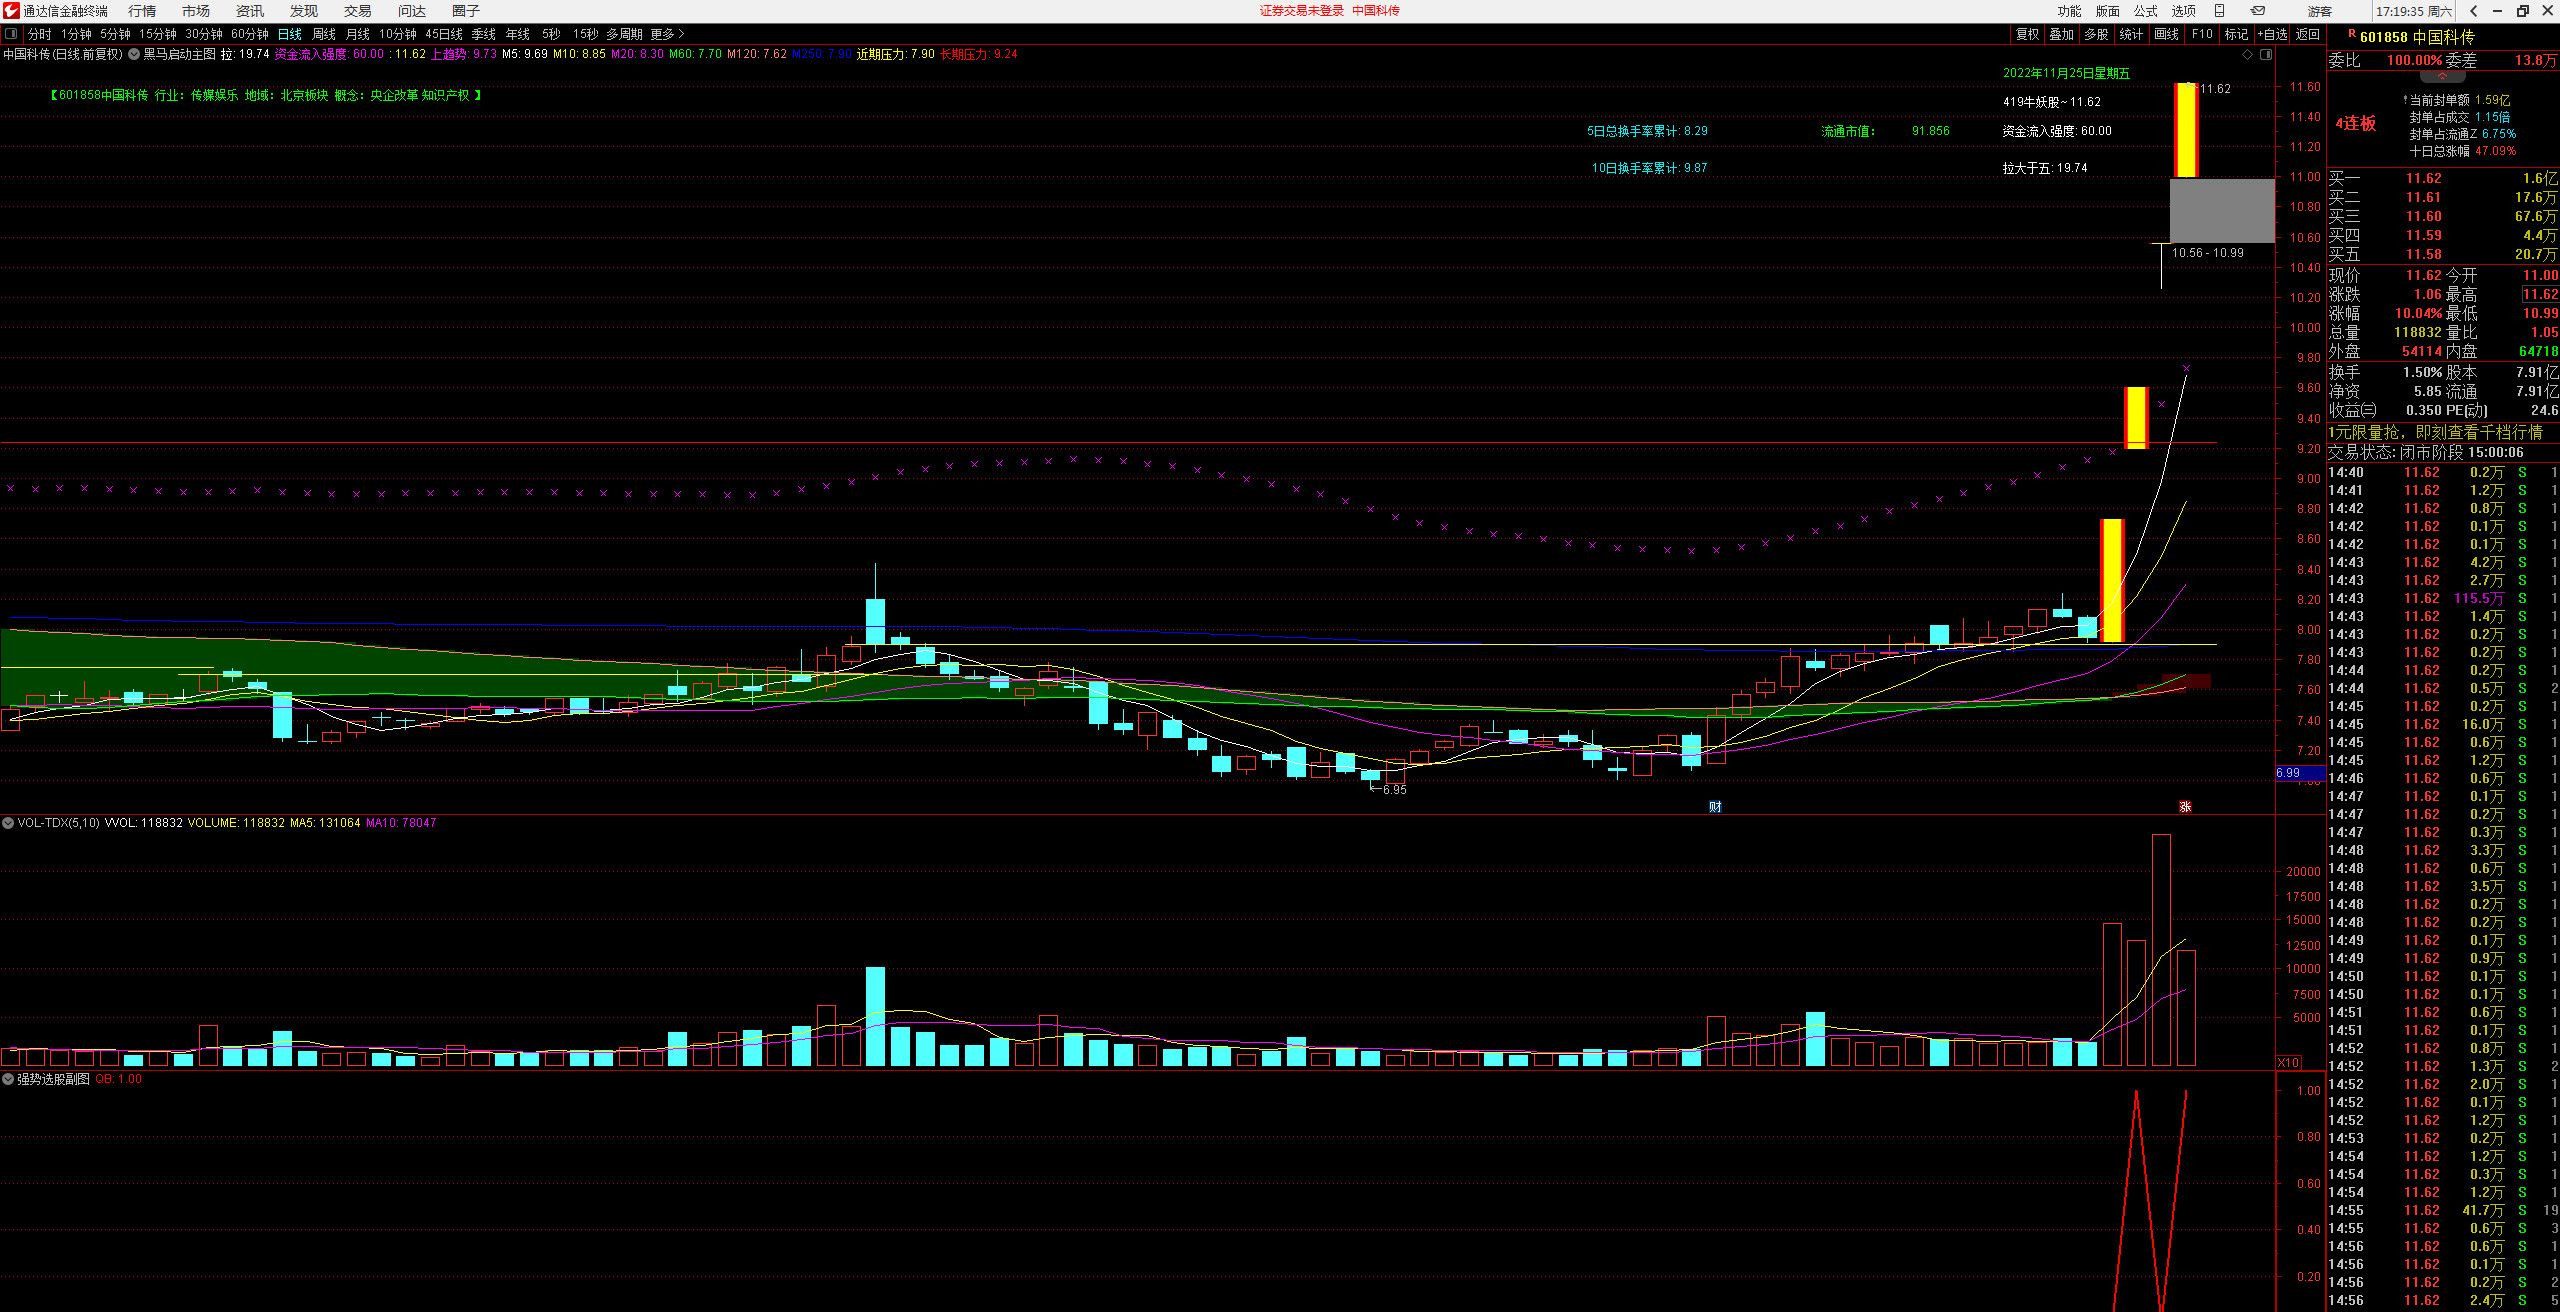Viewport: 2560px width, 1312px height.
Task: Click the 涨 marker below the candles
Action: 2185,806
